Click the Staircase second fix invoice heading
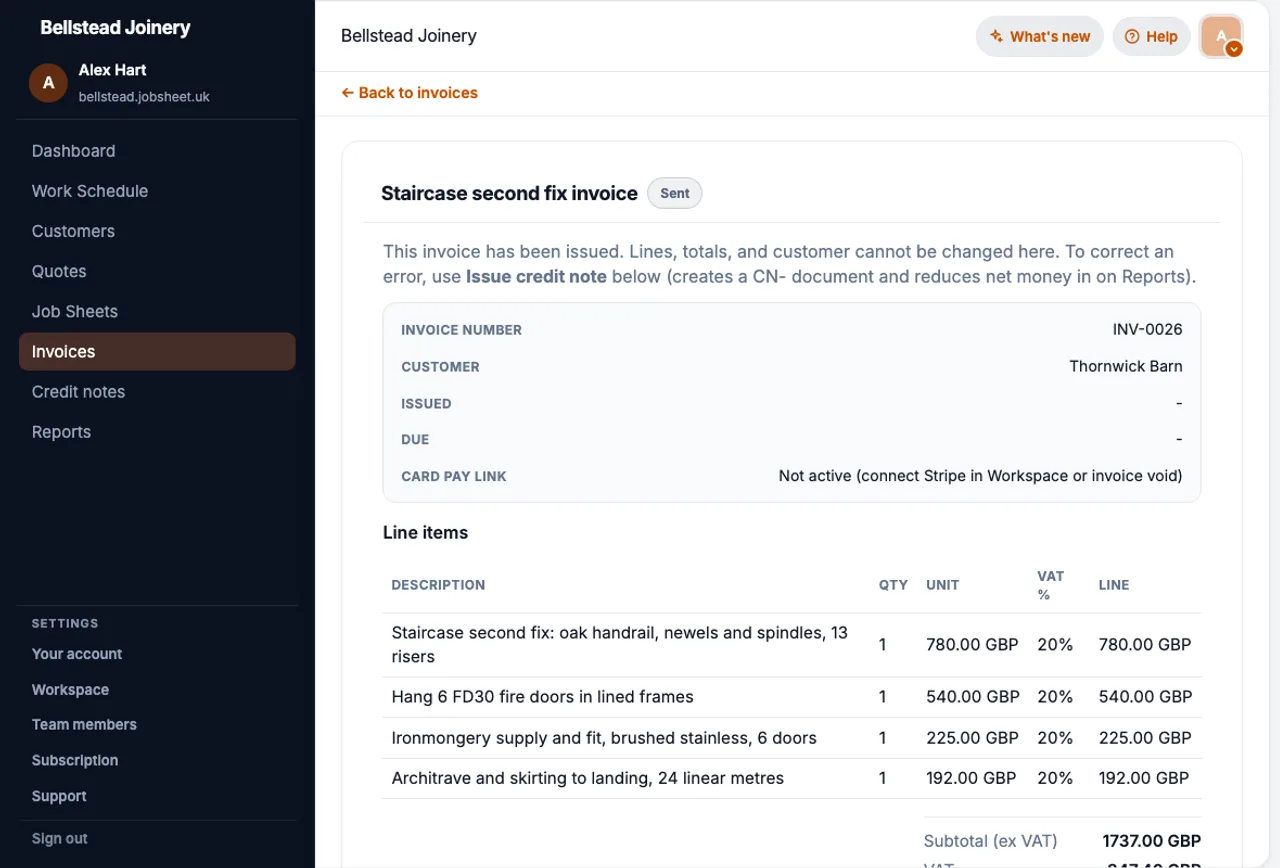The image size is (1280, 868). [509, 194]
